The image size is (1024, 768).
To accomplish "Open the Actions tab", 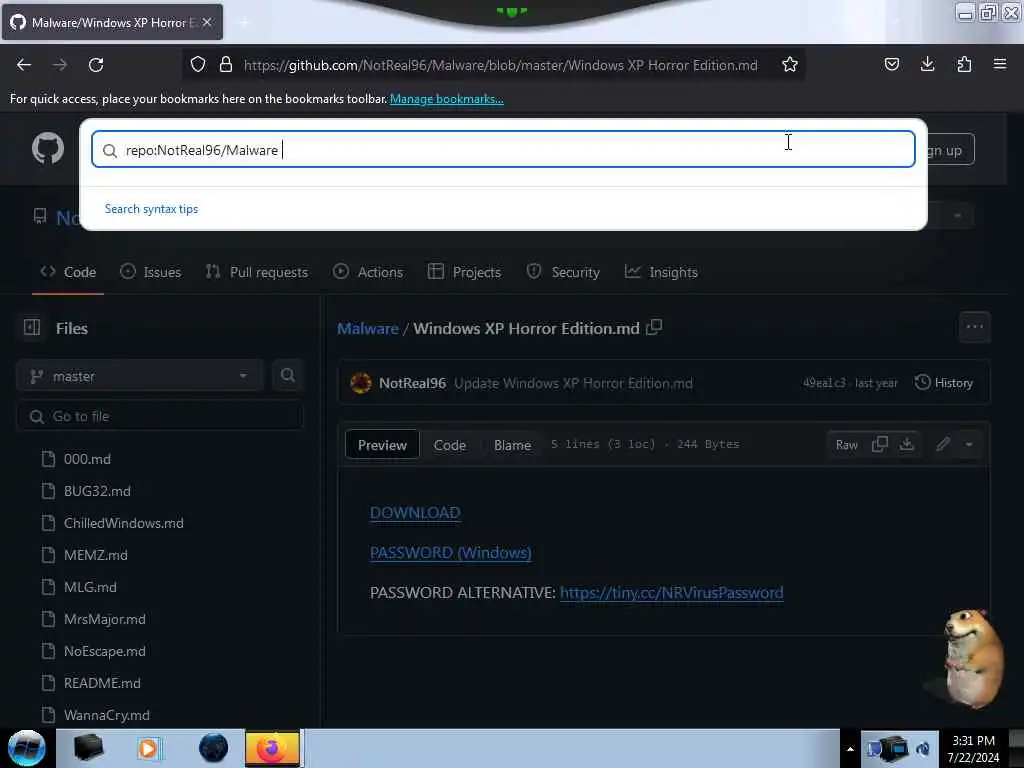I will [368, 272].
